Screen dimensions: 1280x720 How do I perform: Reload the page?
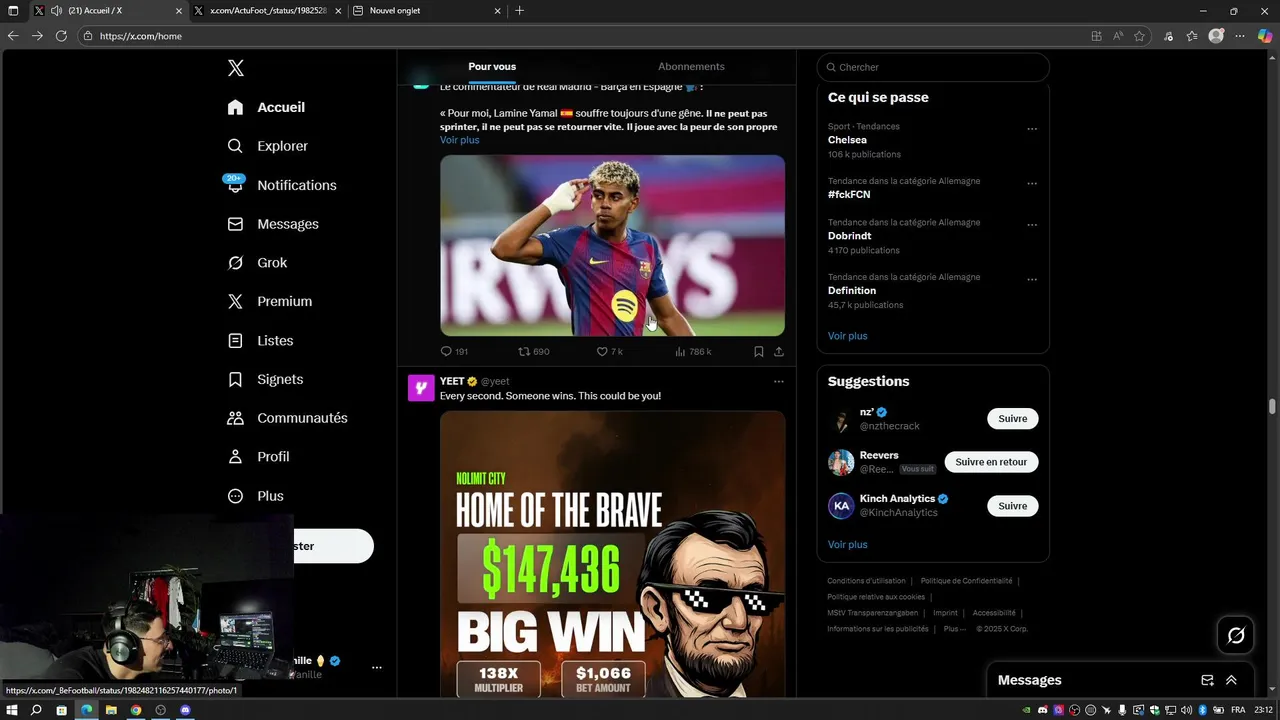coord(61,36)
